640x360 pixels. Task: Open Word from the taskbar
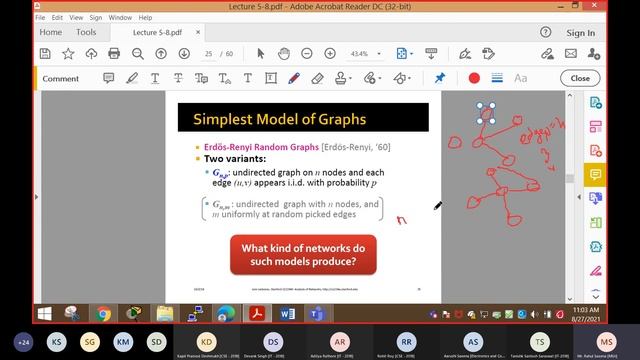[x=287, y=313]
